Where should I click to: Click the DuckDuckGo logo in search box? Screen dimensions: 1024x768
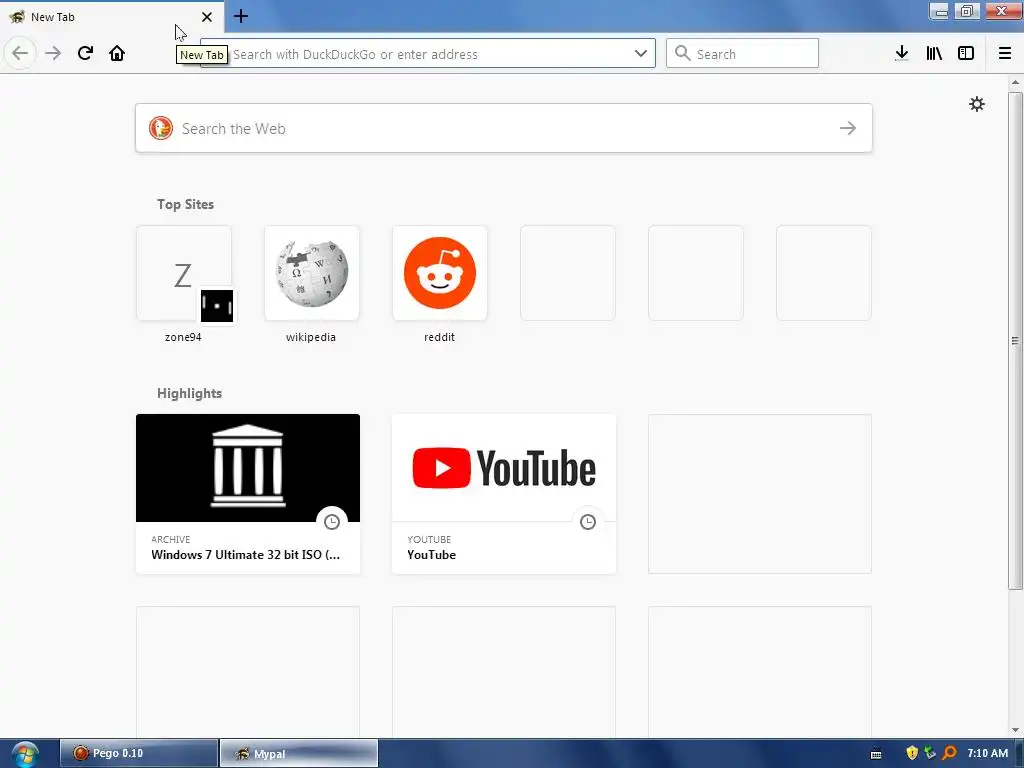[161, 128]
